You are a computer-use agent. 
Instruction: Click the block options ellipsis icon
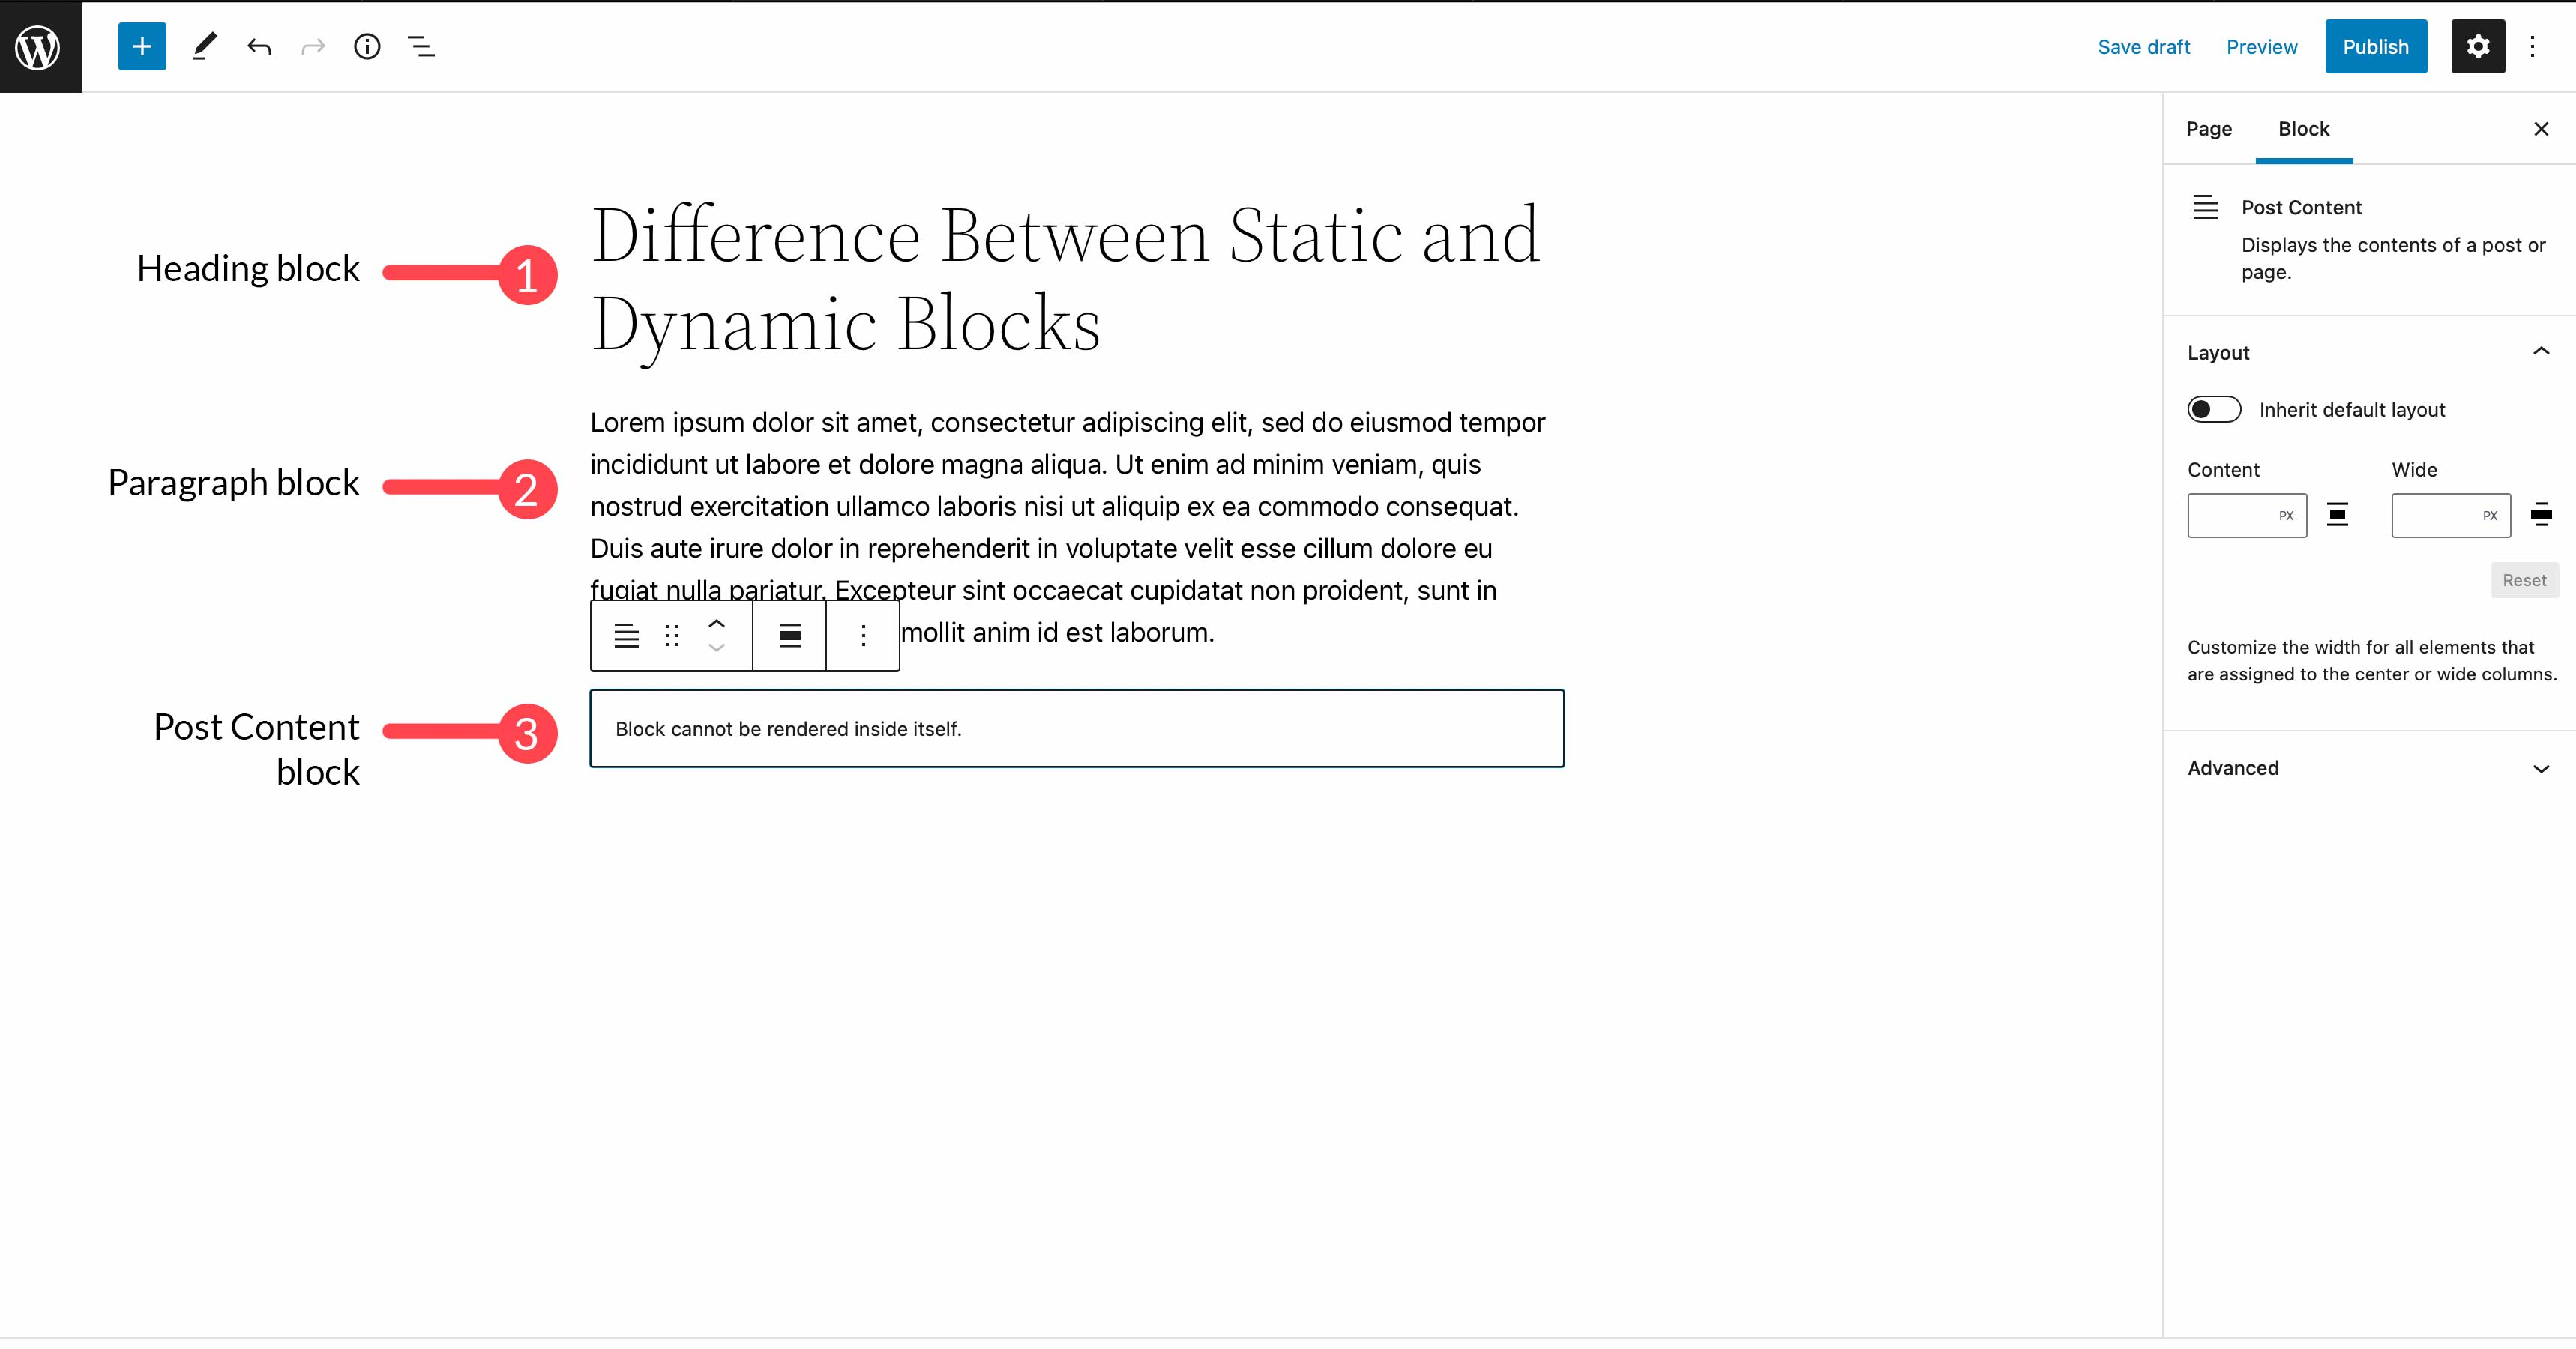pyautogui.click(x=862, y=636)
